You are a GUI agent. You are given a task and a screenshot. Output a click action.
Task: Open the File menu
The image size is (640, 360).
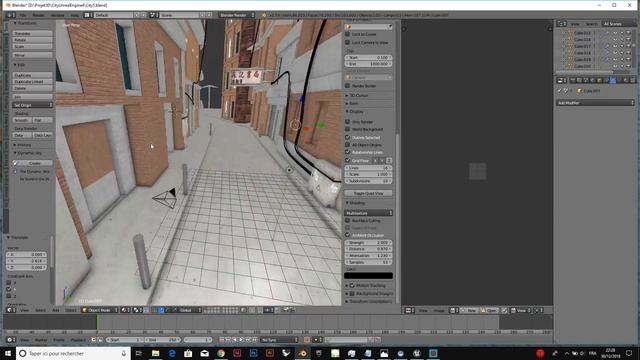point(23,15)
